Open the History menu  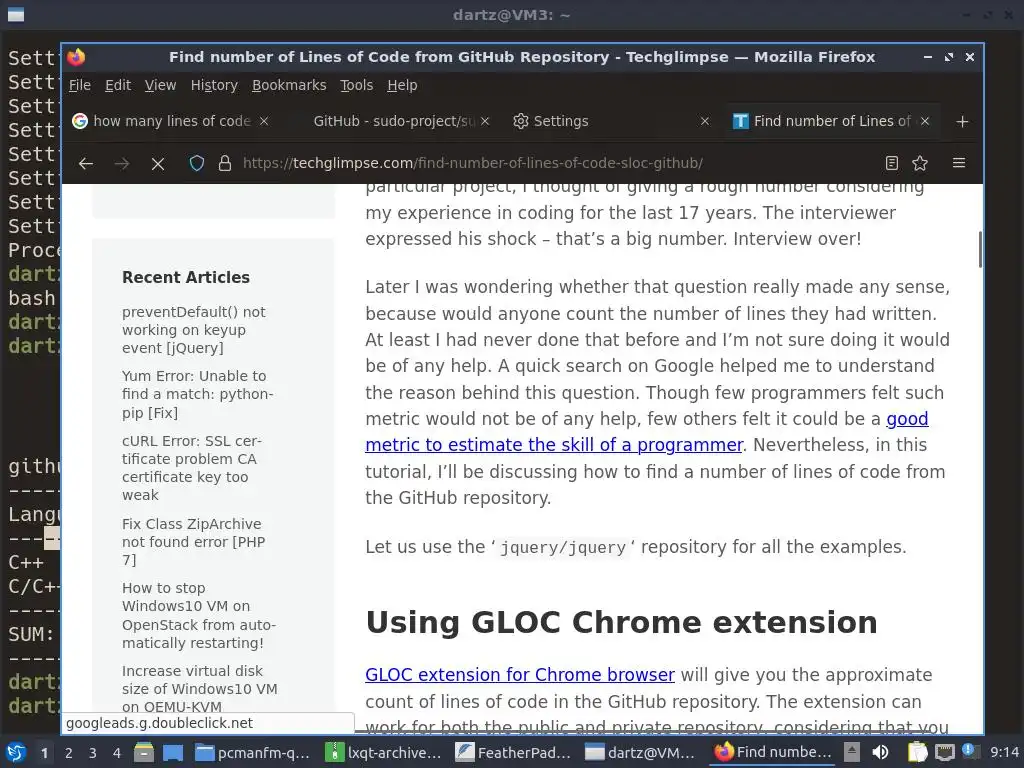click(214, 86)
